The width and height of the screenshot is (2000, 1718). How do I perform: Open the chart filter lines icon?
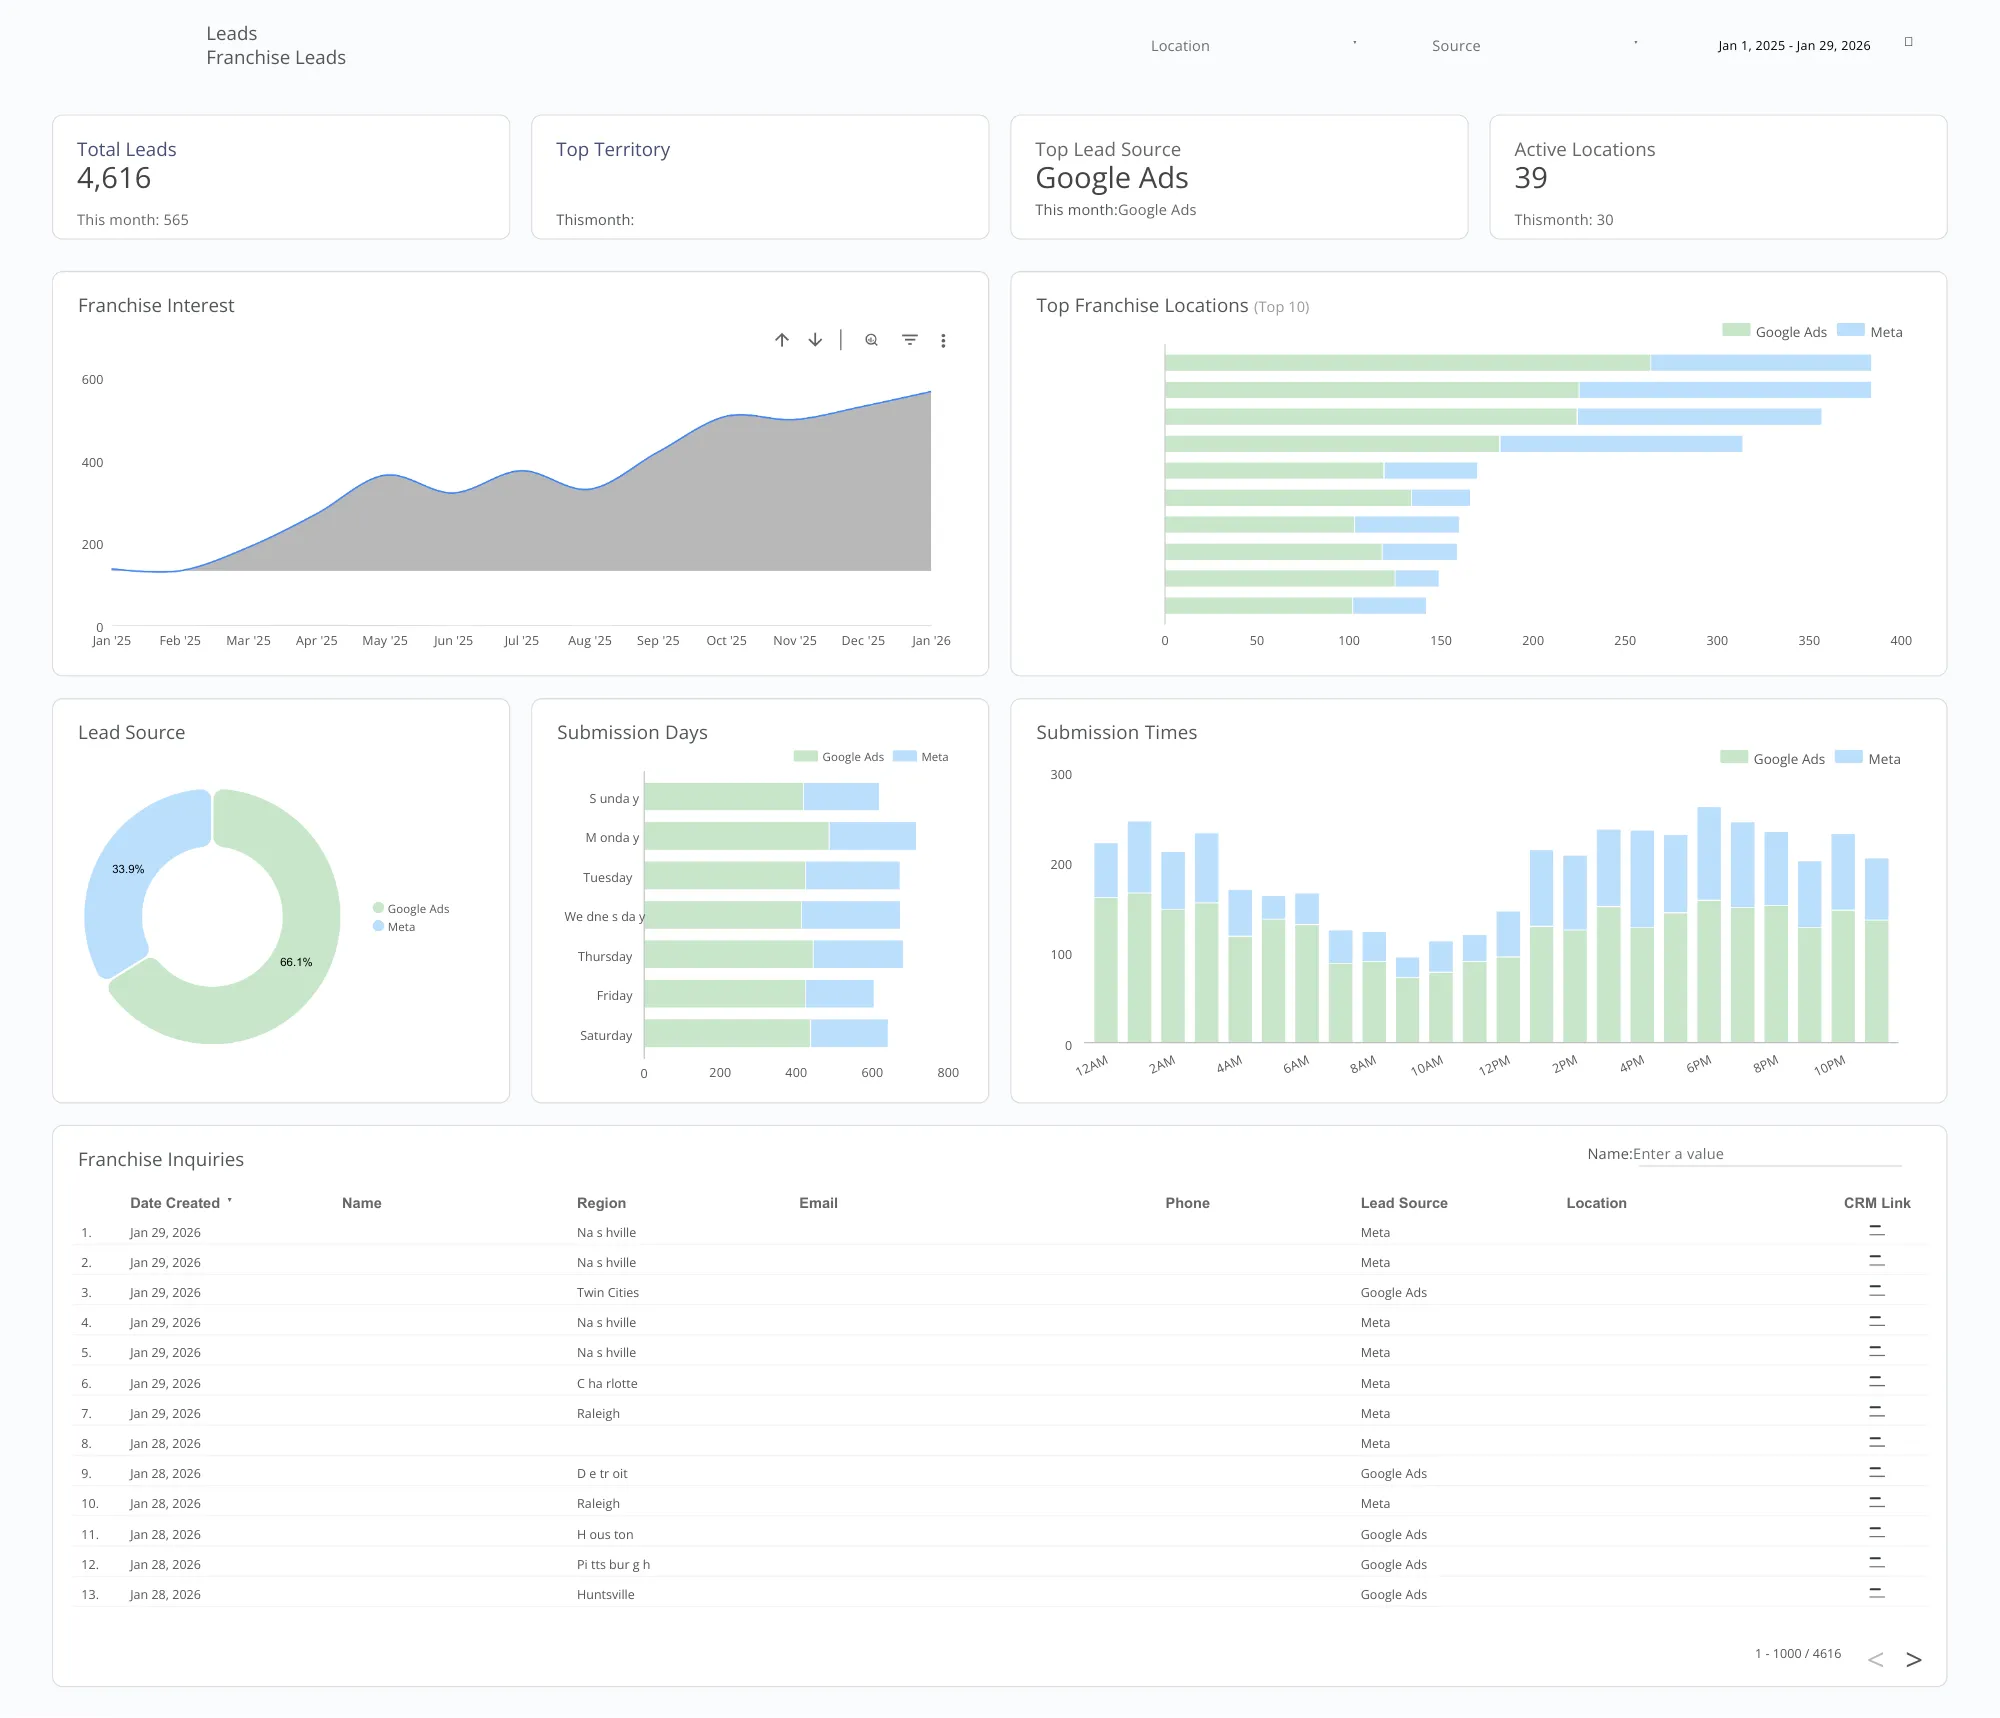point(910,340)
